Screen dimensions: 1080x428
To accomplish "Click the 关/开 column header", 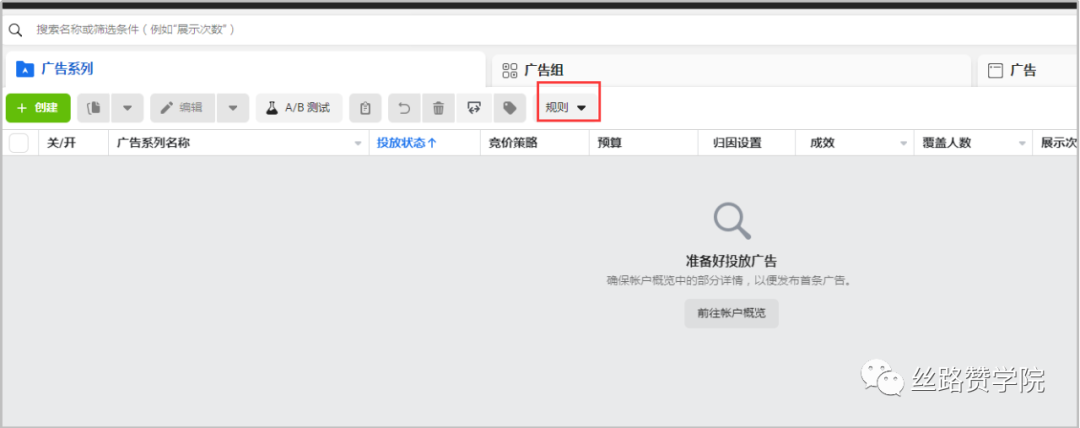I will [73, 143].
